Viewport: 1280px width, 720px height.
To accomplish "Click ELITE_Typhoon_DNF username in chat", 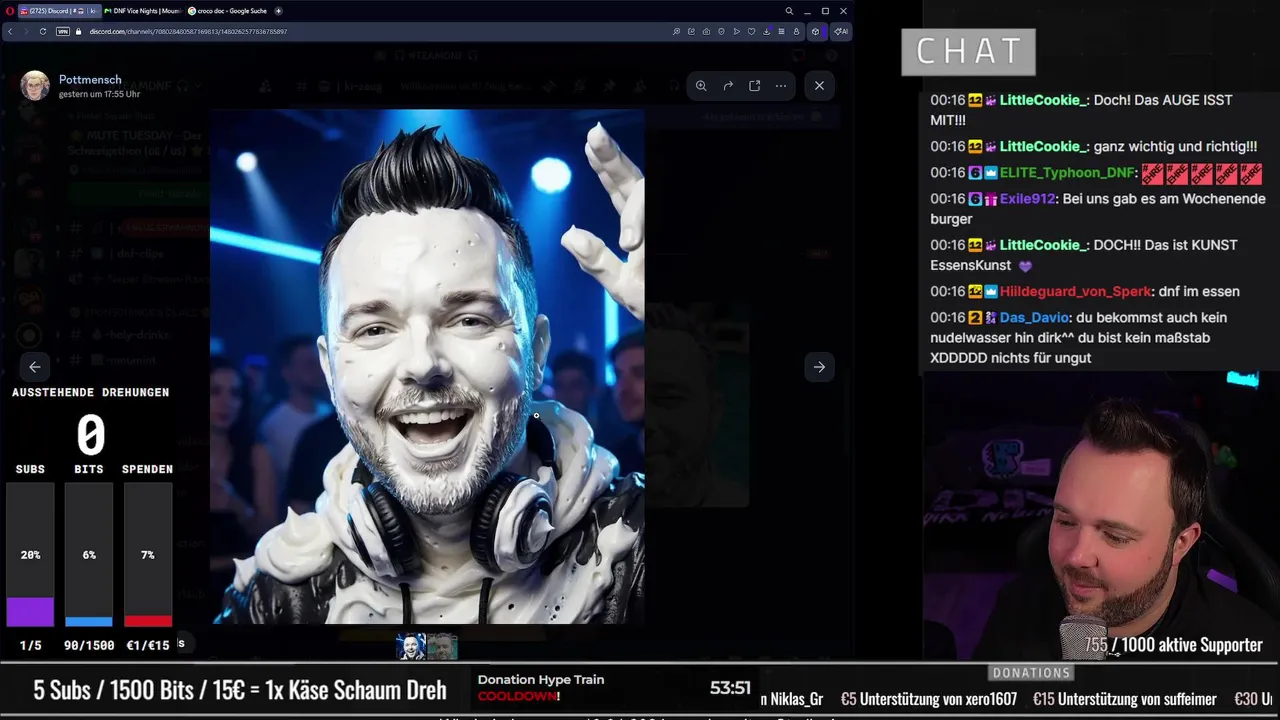I will 1068,173.
